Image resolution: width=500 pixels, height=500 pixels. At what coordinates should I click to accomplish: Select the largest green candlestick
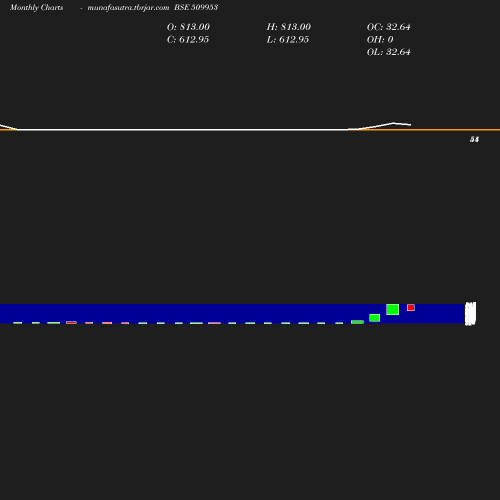tap(392, 309)
